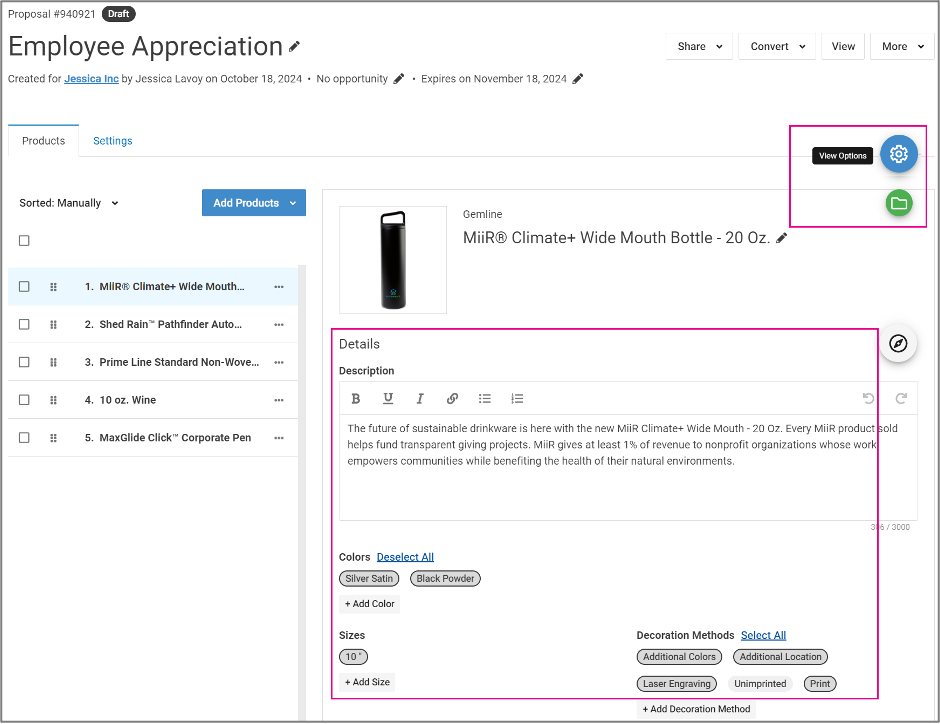Image resolution: width=940 pixels, height=724 pixels.
Task: Insert a numbered list in description
Action: pos(517,399)
